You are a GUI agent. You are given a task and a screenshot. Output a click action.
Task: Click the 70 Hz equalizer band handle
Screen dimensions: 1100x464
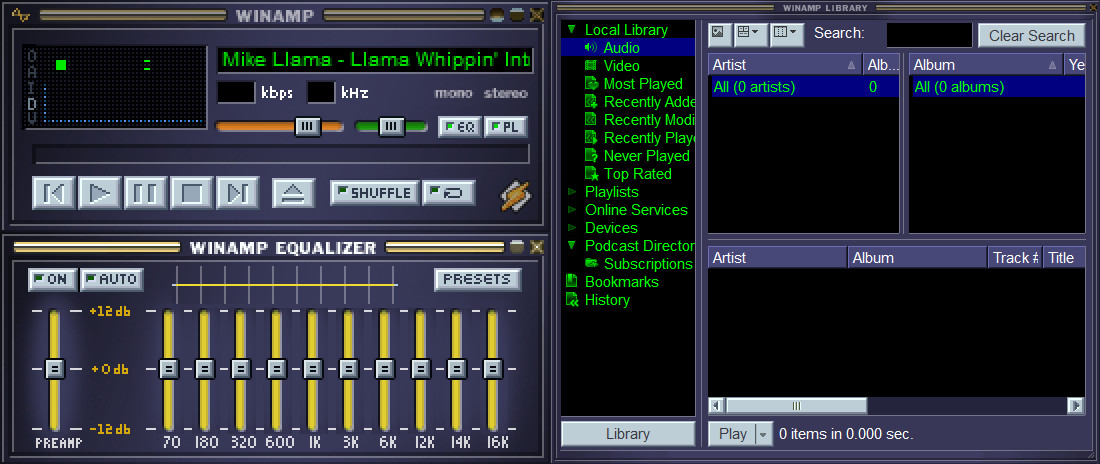[168, 369]
